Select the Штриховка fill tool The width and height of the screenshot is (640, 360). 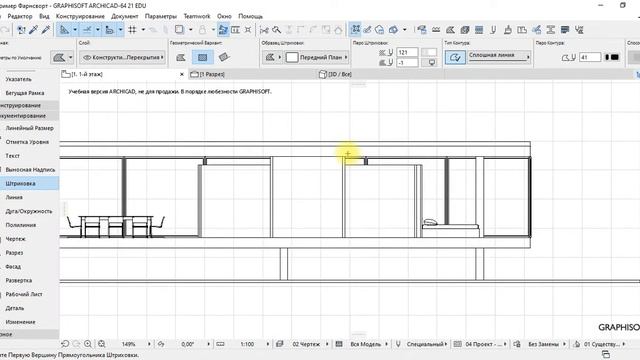pyautogui.click(x=29, y=184)
